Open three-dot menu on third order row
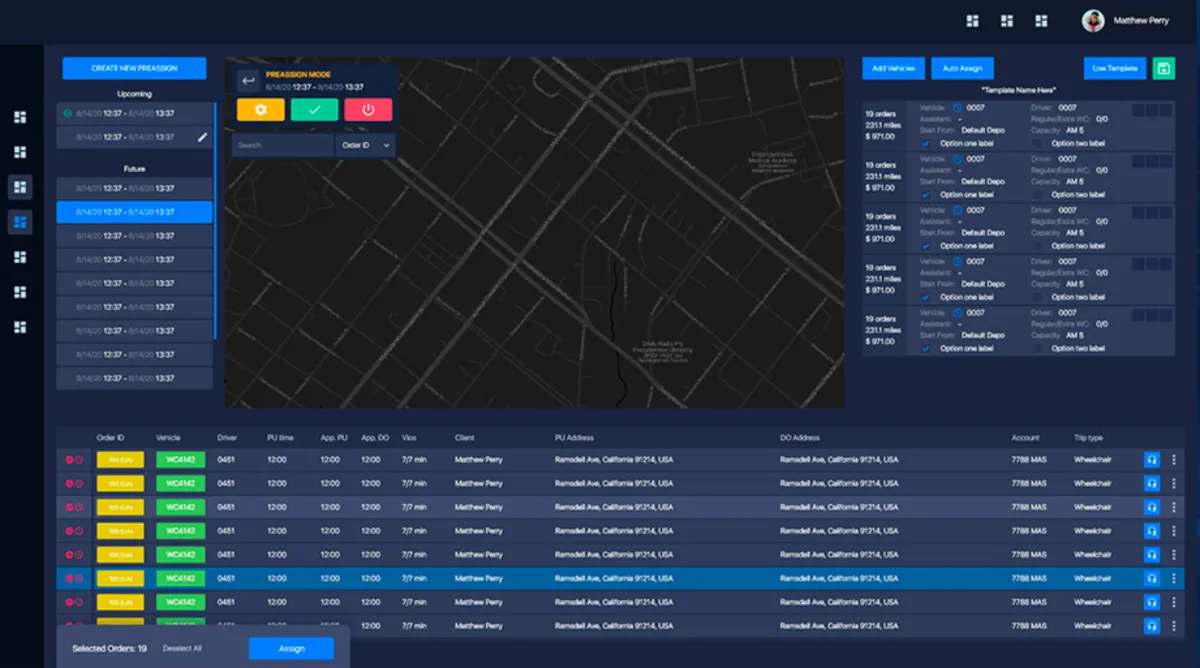 point(1174,507)
